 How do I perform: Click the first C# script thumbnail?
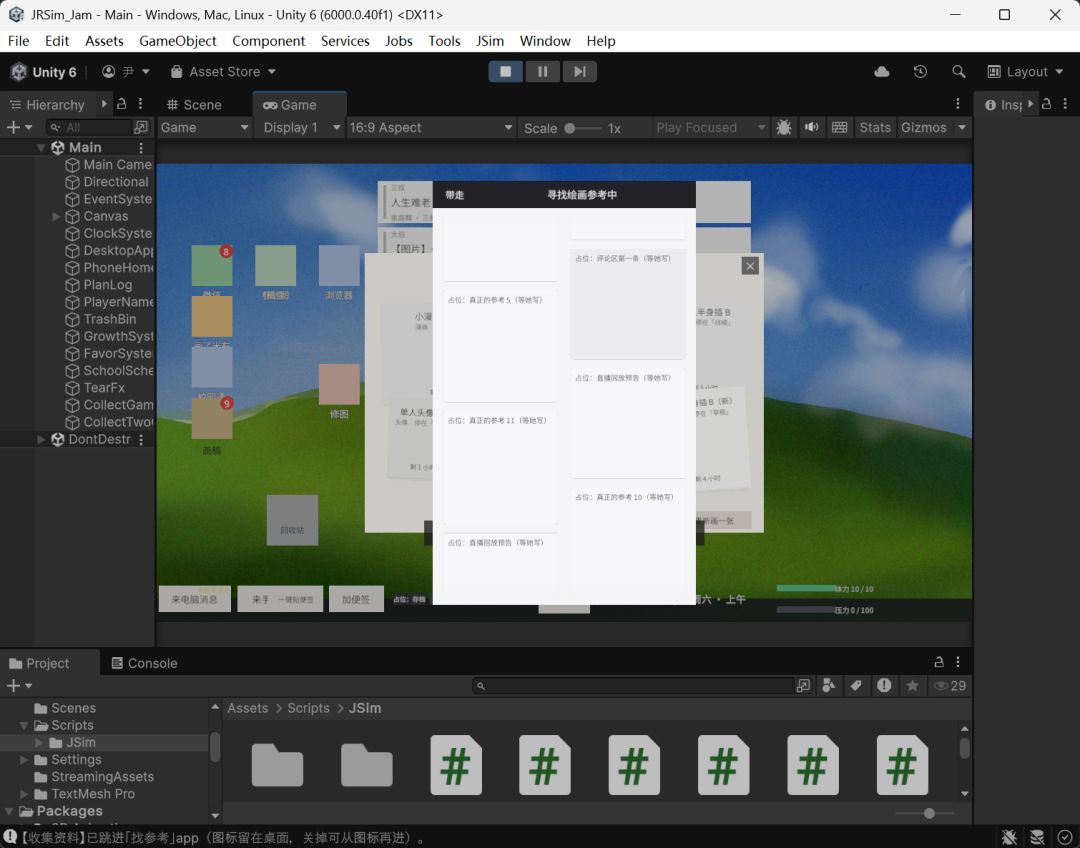pyautogui.click(x=455, y=765)
